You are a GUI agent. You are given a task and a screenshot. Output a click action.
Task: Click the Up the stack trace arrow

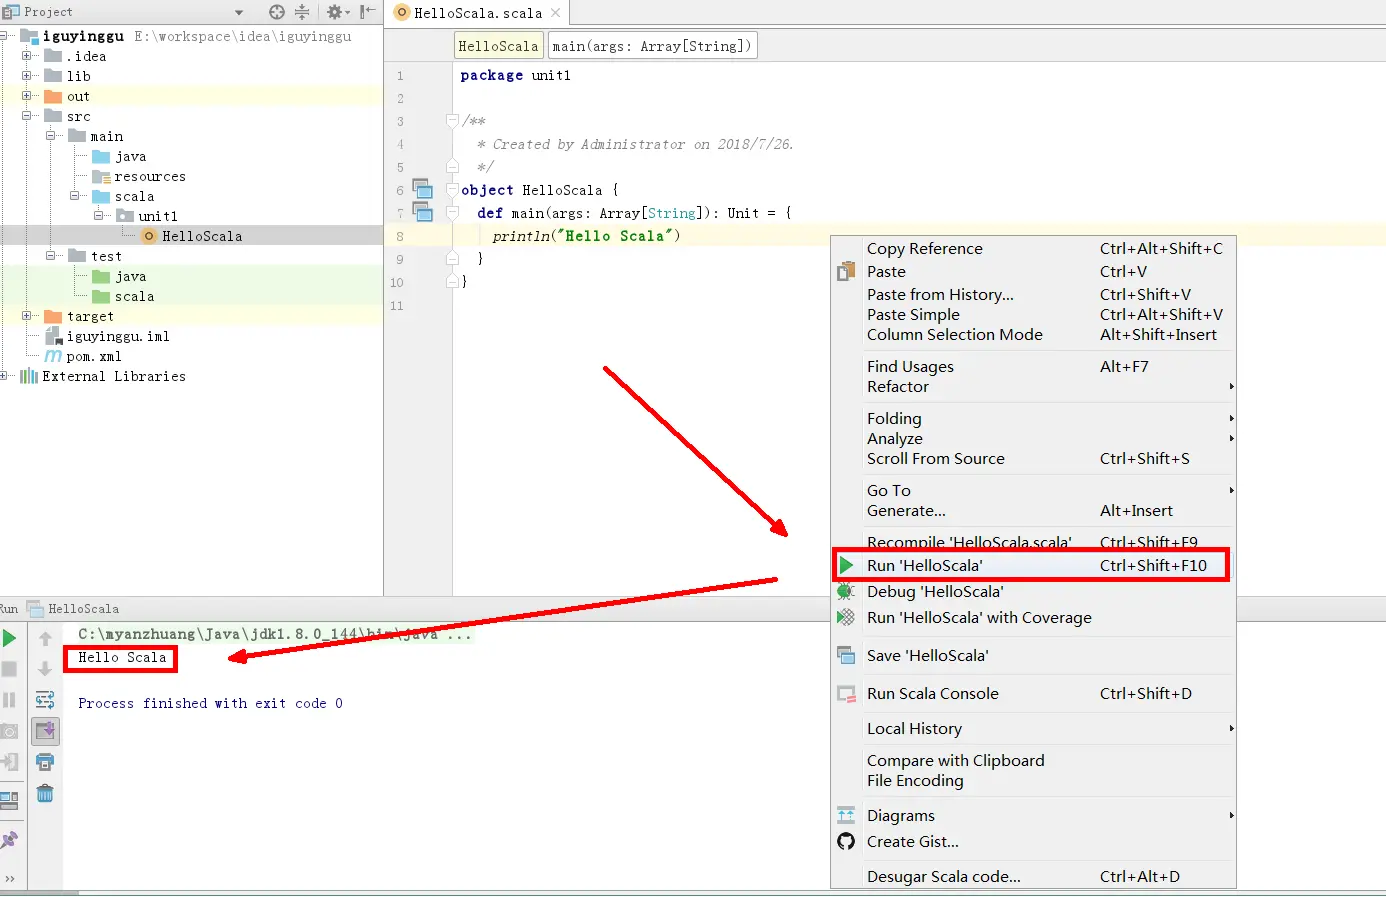tap(45, 638)
